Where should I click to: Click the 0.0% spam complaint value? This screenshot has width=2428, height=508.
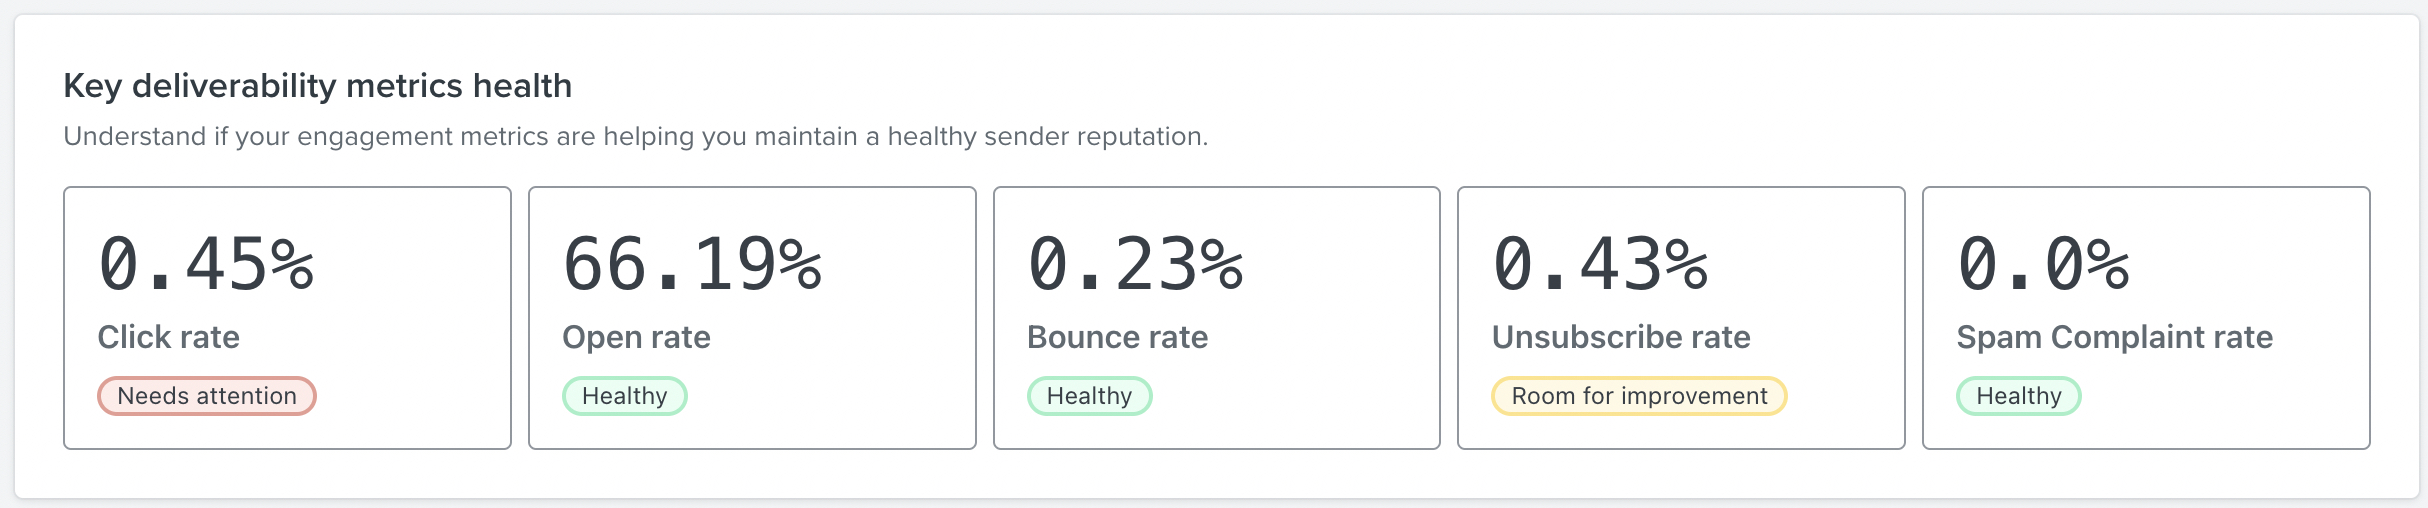2043,265
